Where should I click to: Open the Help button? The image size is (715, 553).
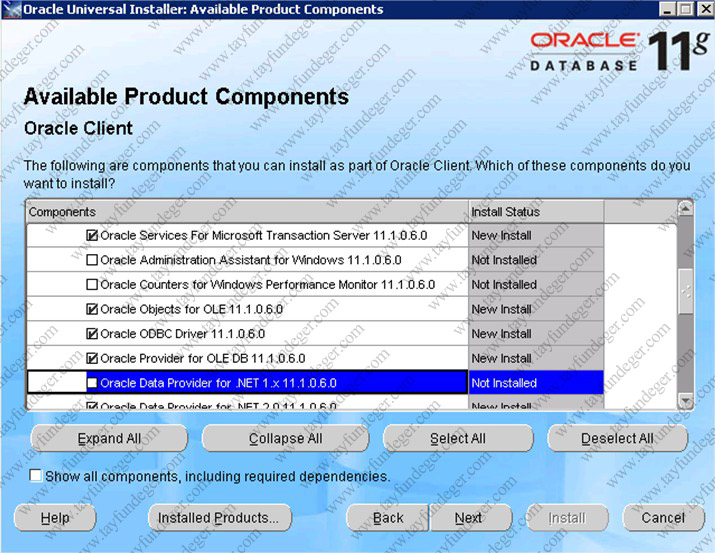[55, 518]
